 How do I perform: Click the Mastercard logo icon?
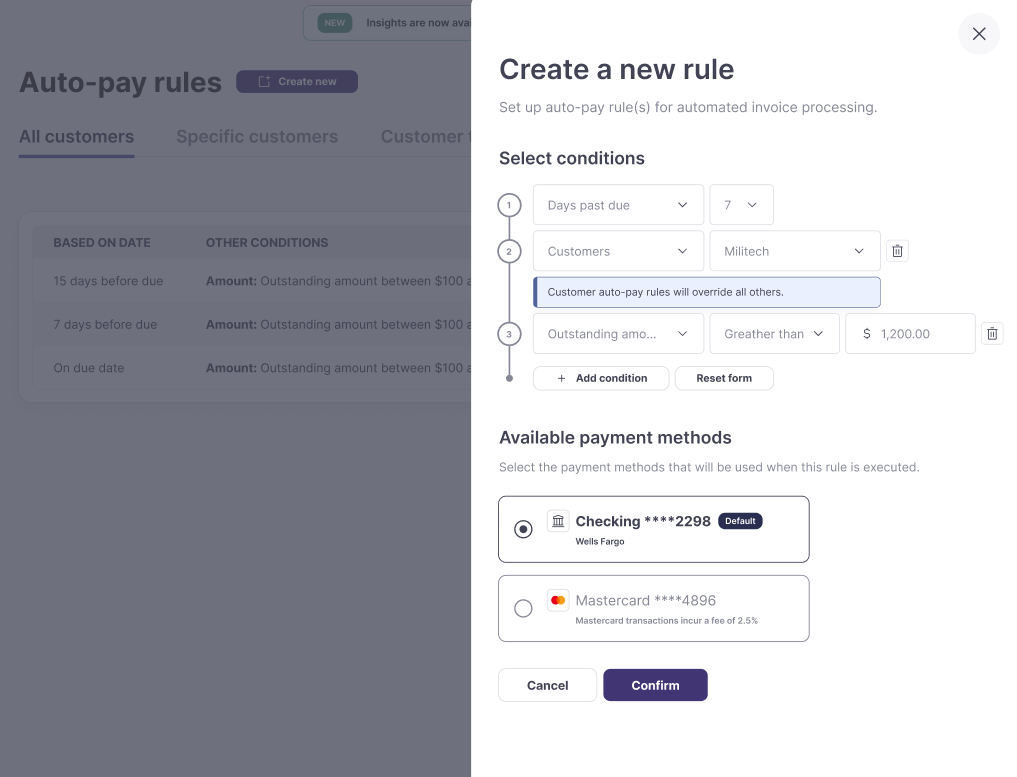pos(558,600)
